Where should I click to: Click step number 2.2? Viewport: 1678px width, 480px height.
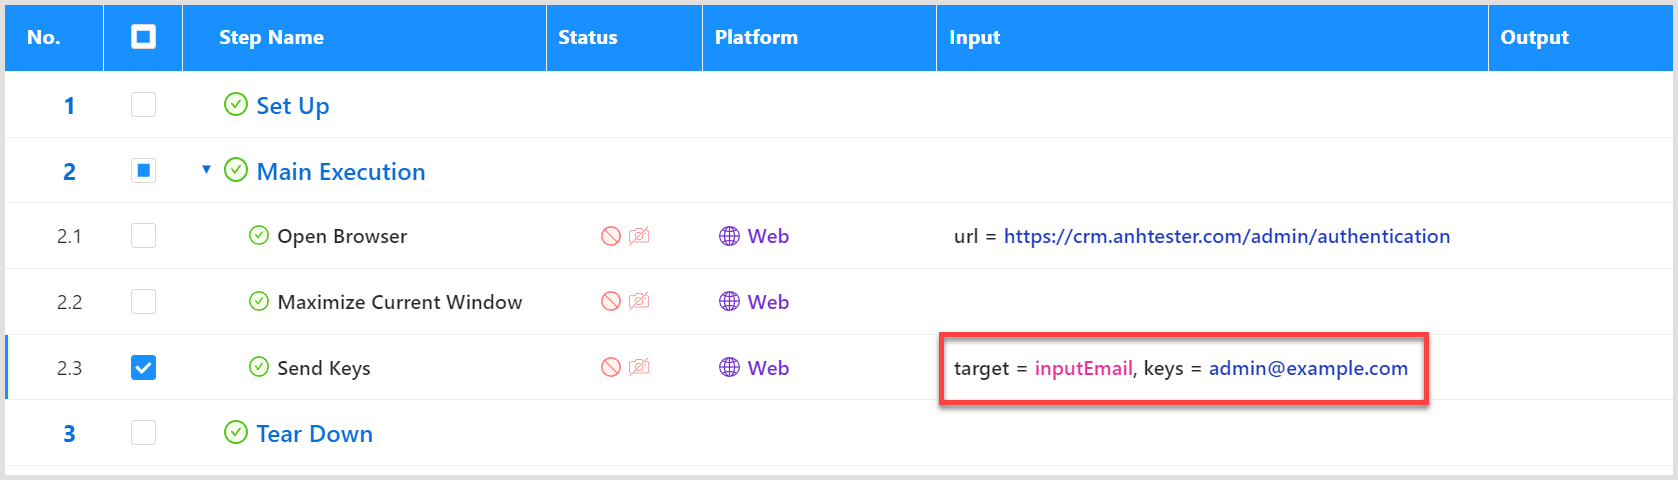click(x=69, y=302)
